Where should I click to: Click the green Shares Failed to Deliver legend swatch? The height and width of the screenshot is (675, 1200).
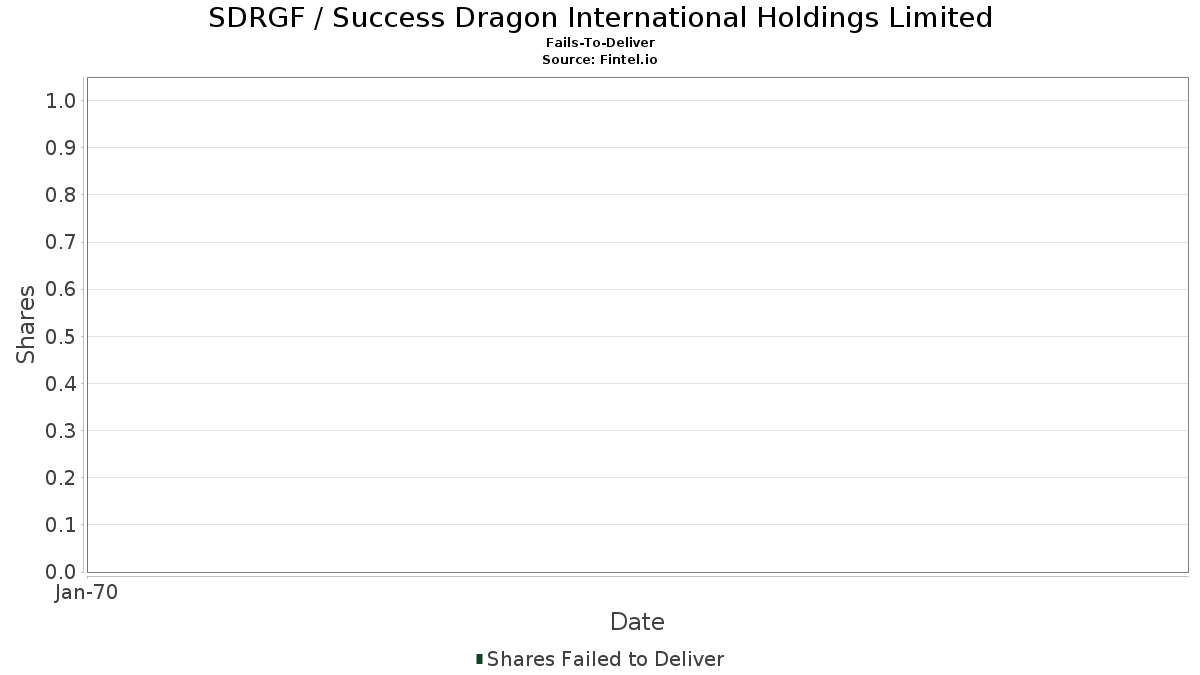pyautogui.click(x=480, y=659)
